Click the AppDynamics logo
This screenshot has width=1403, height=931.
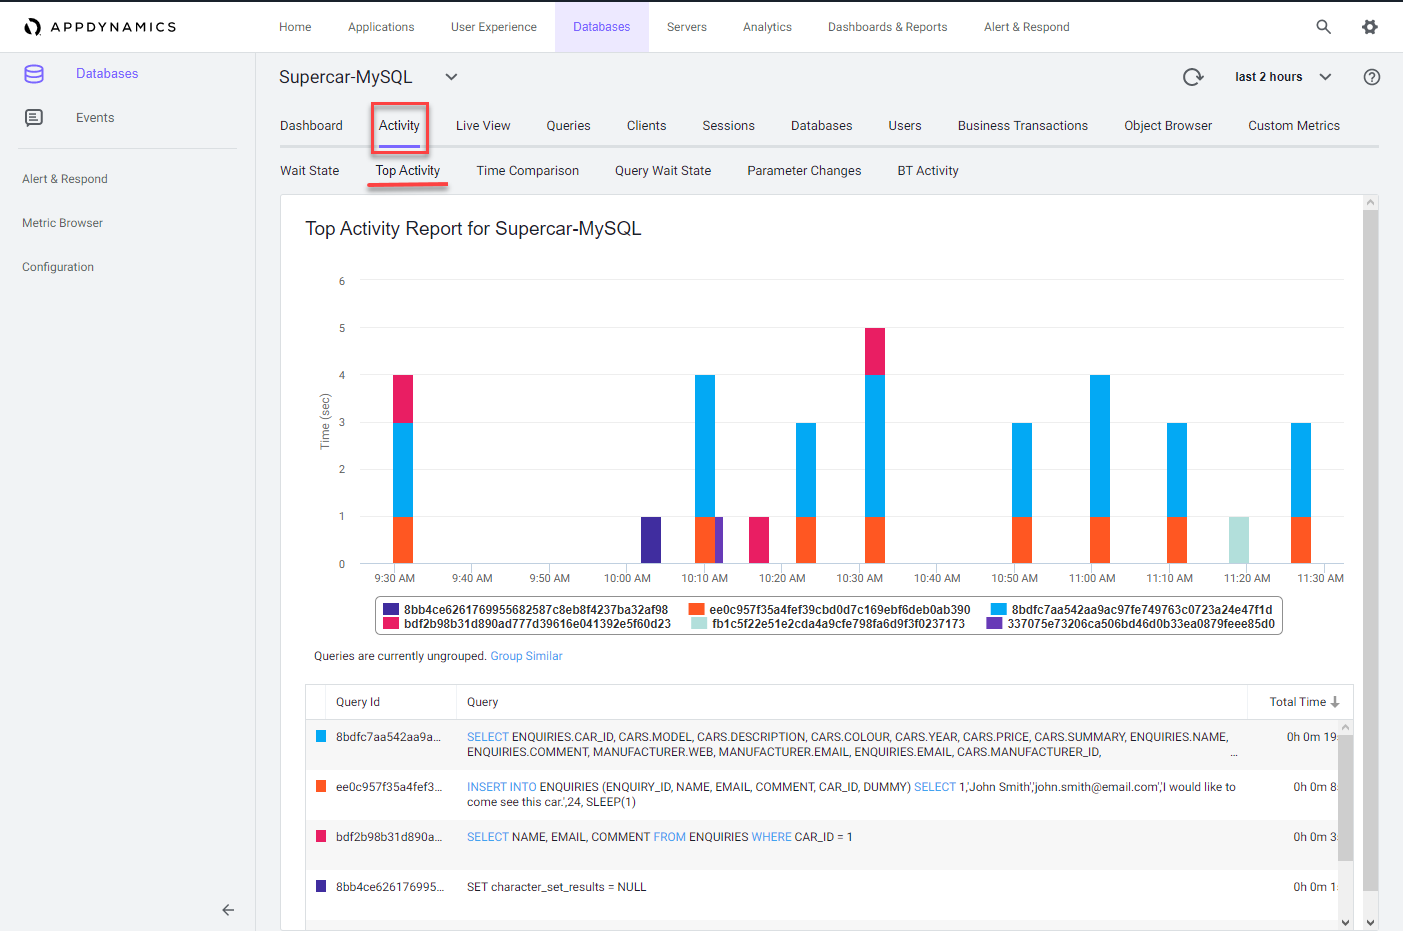(x=100, y=27)
